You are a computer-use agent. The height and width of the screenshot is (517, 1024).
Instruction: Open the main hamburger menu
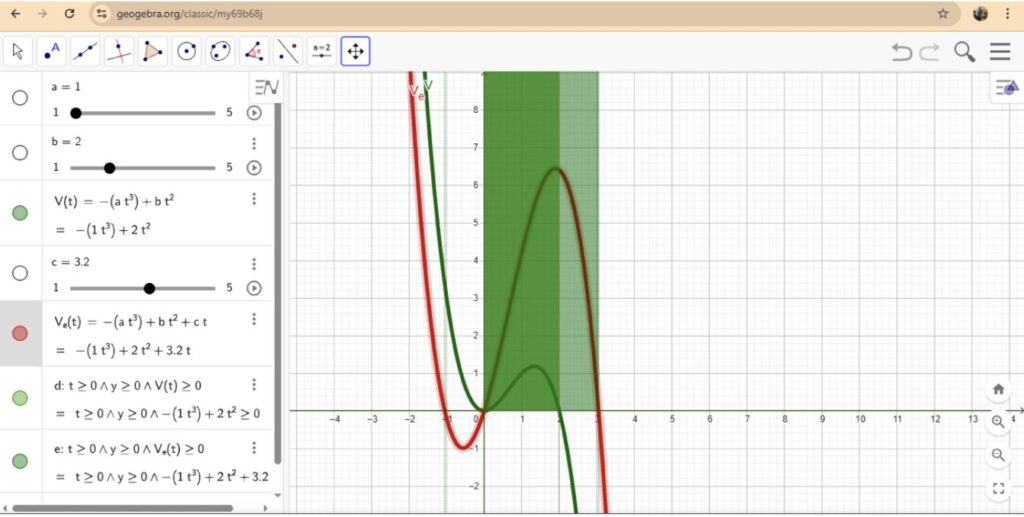click(x=1000, y=52)
